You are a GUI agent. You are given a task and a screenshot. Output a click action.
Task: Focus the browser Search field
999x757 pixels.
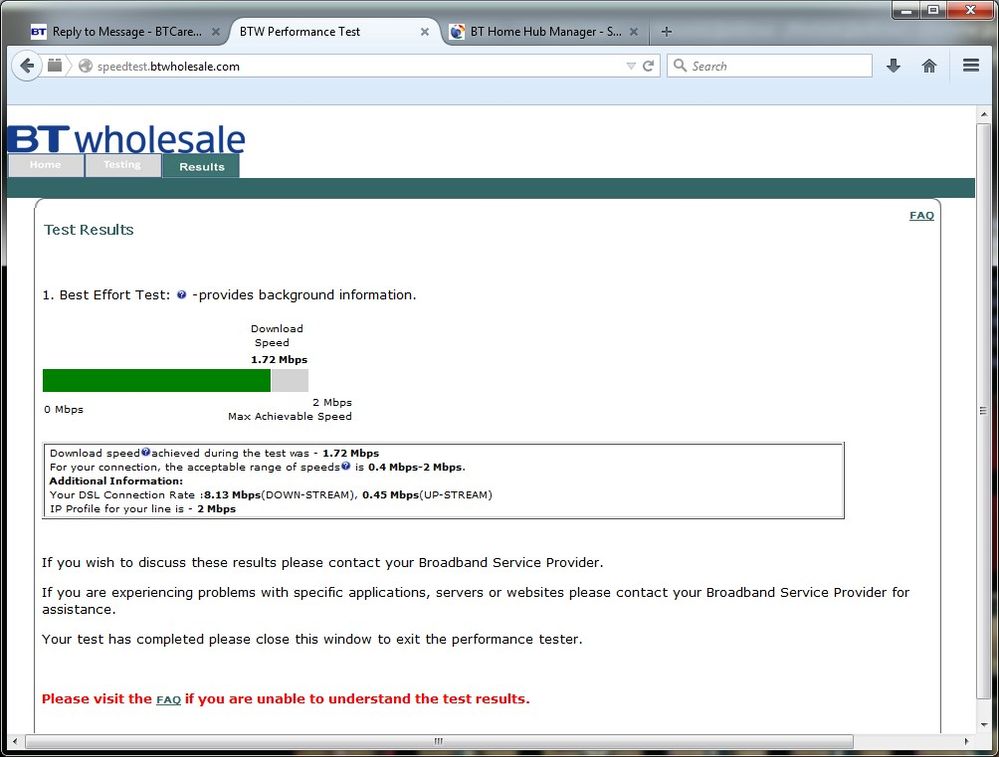point(770,66)
